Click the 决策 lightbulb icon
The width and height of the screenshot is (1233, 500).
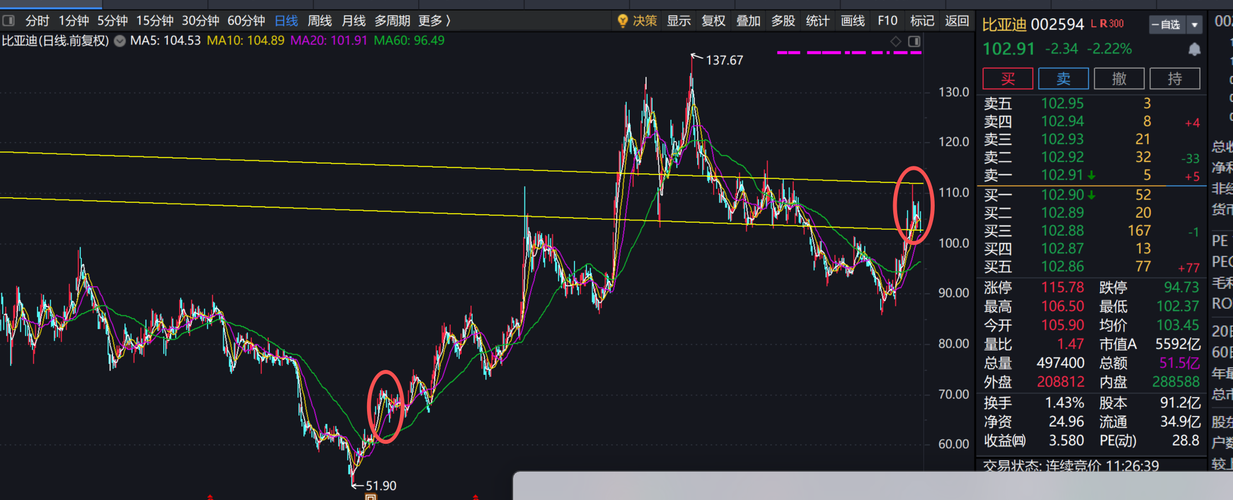[x=623, y=20]
